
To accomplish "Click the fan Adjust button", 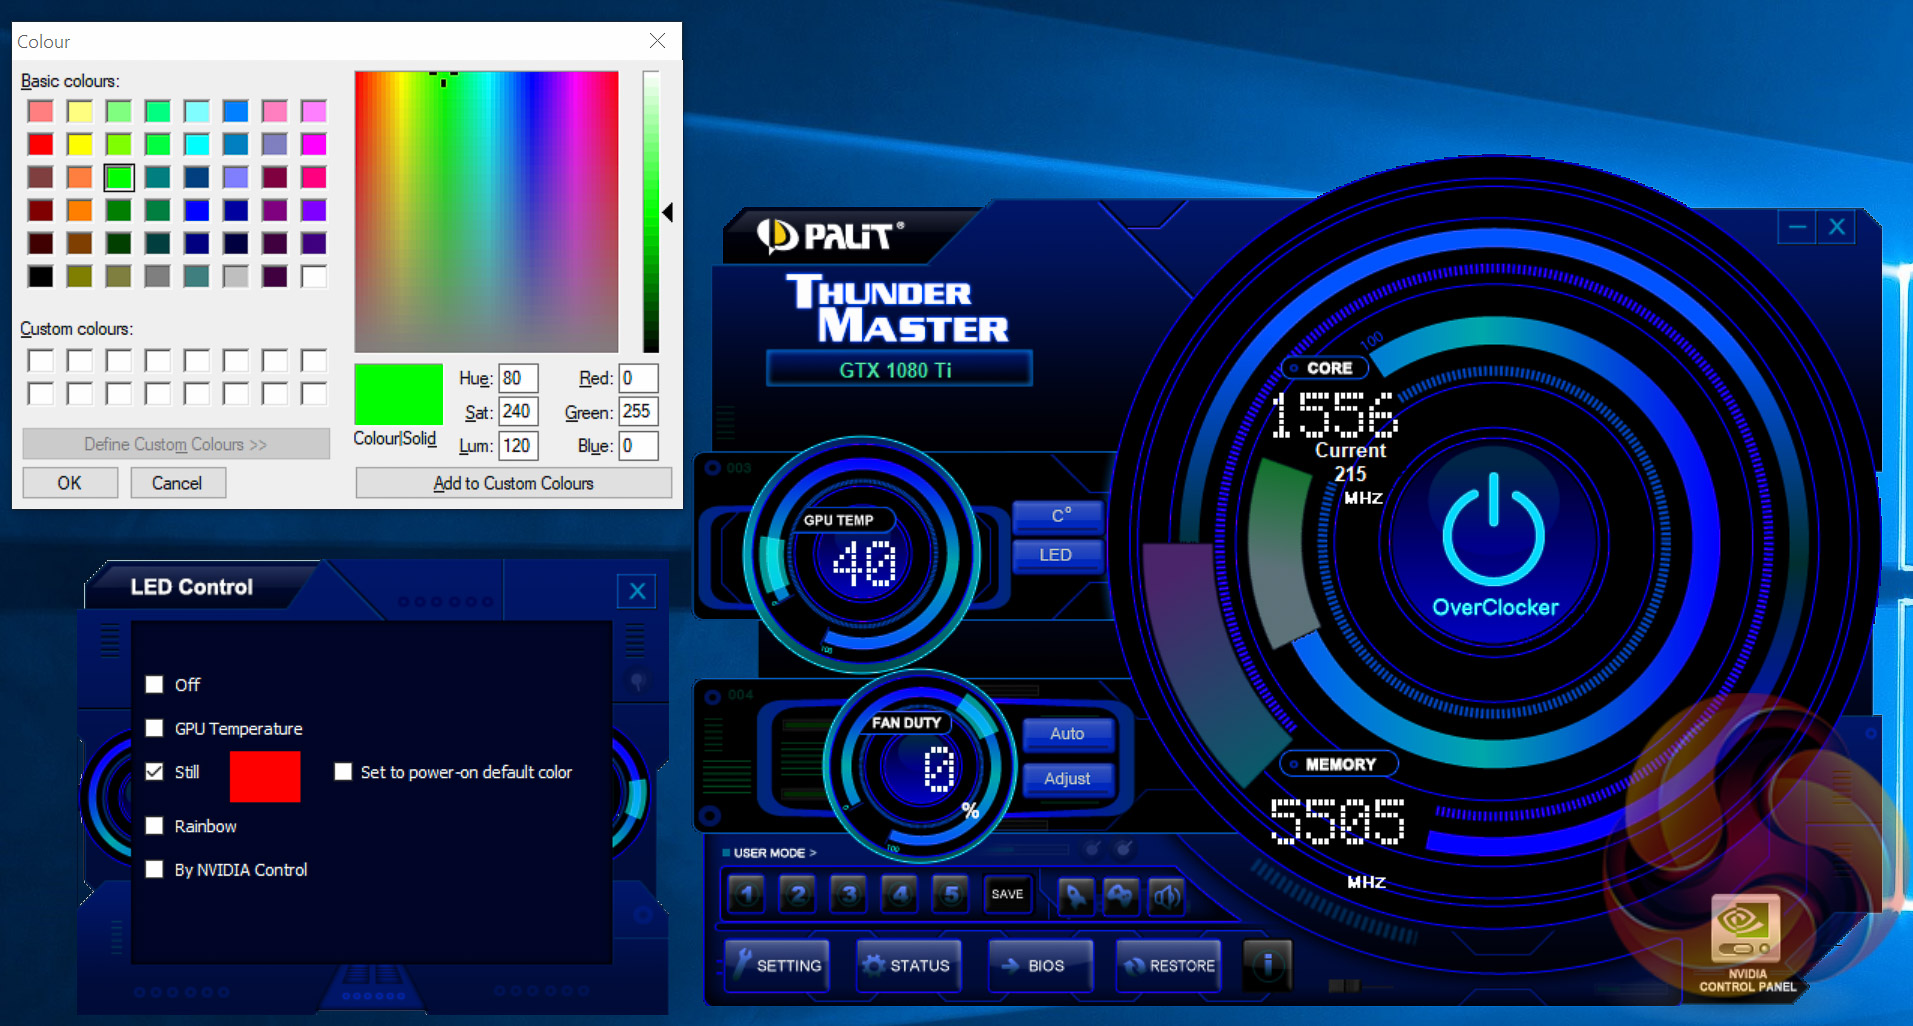I will click(1067, 778).
